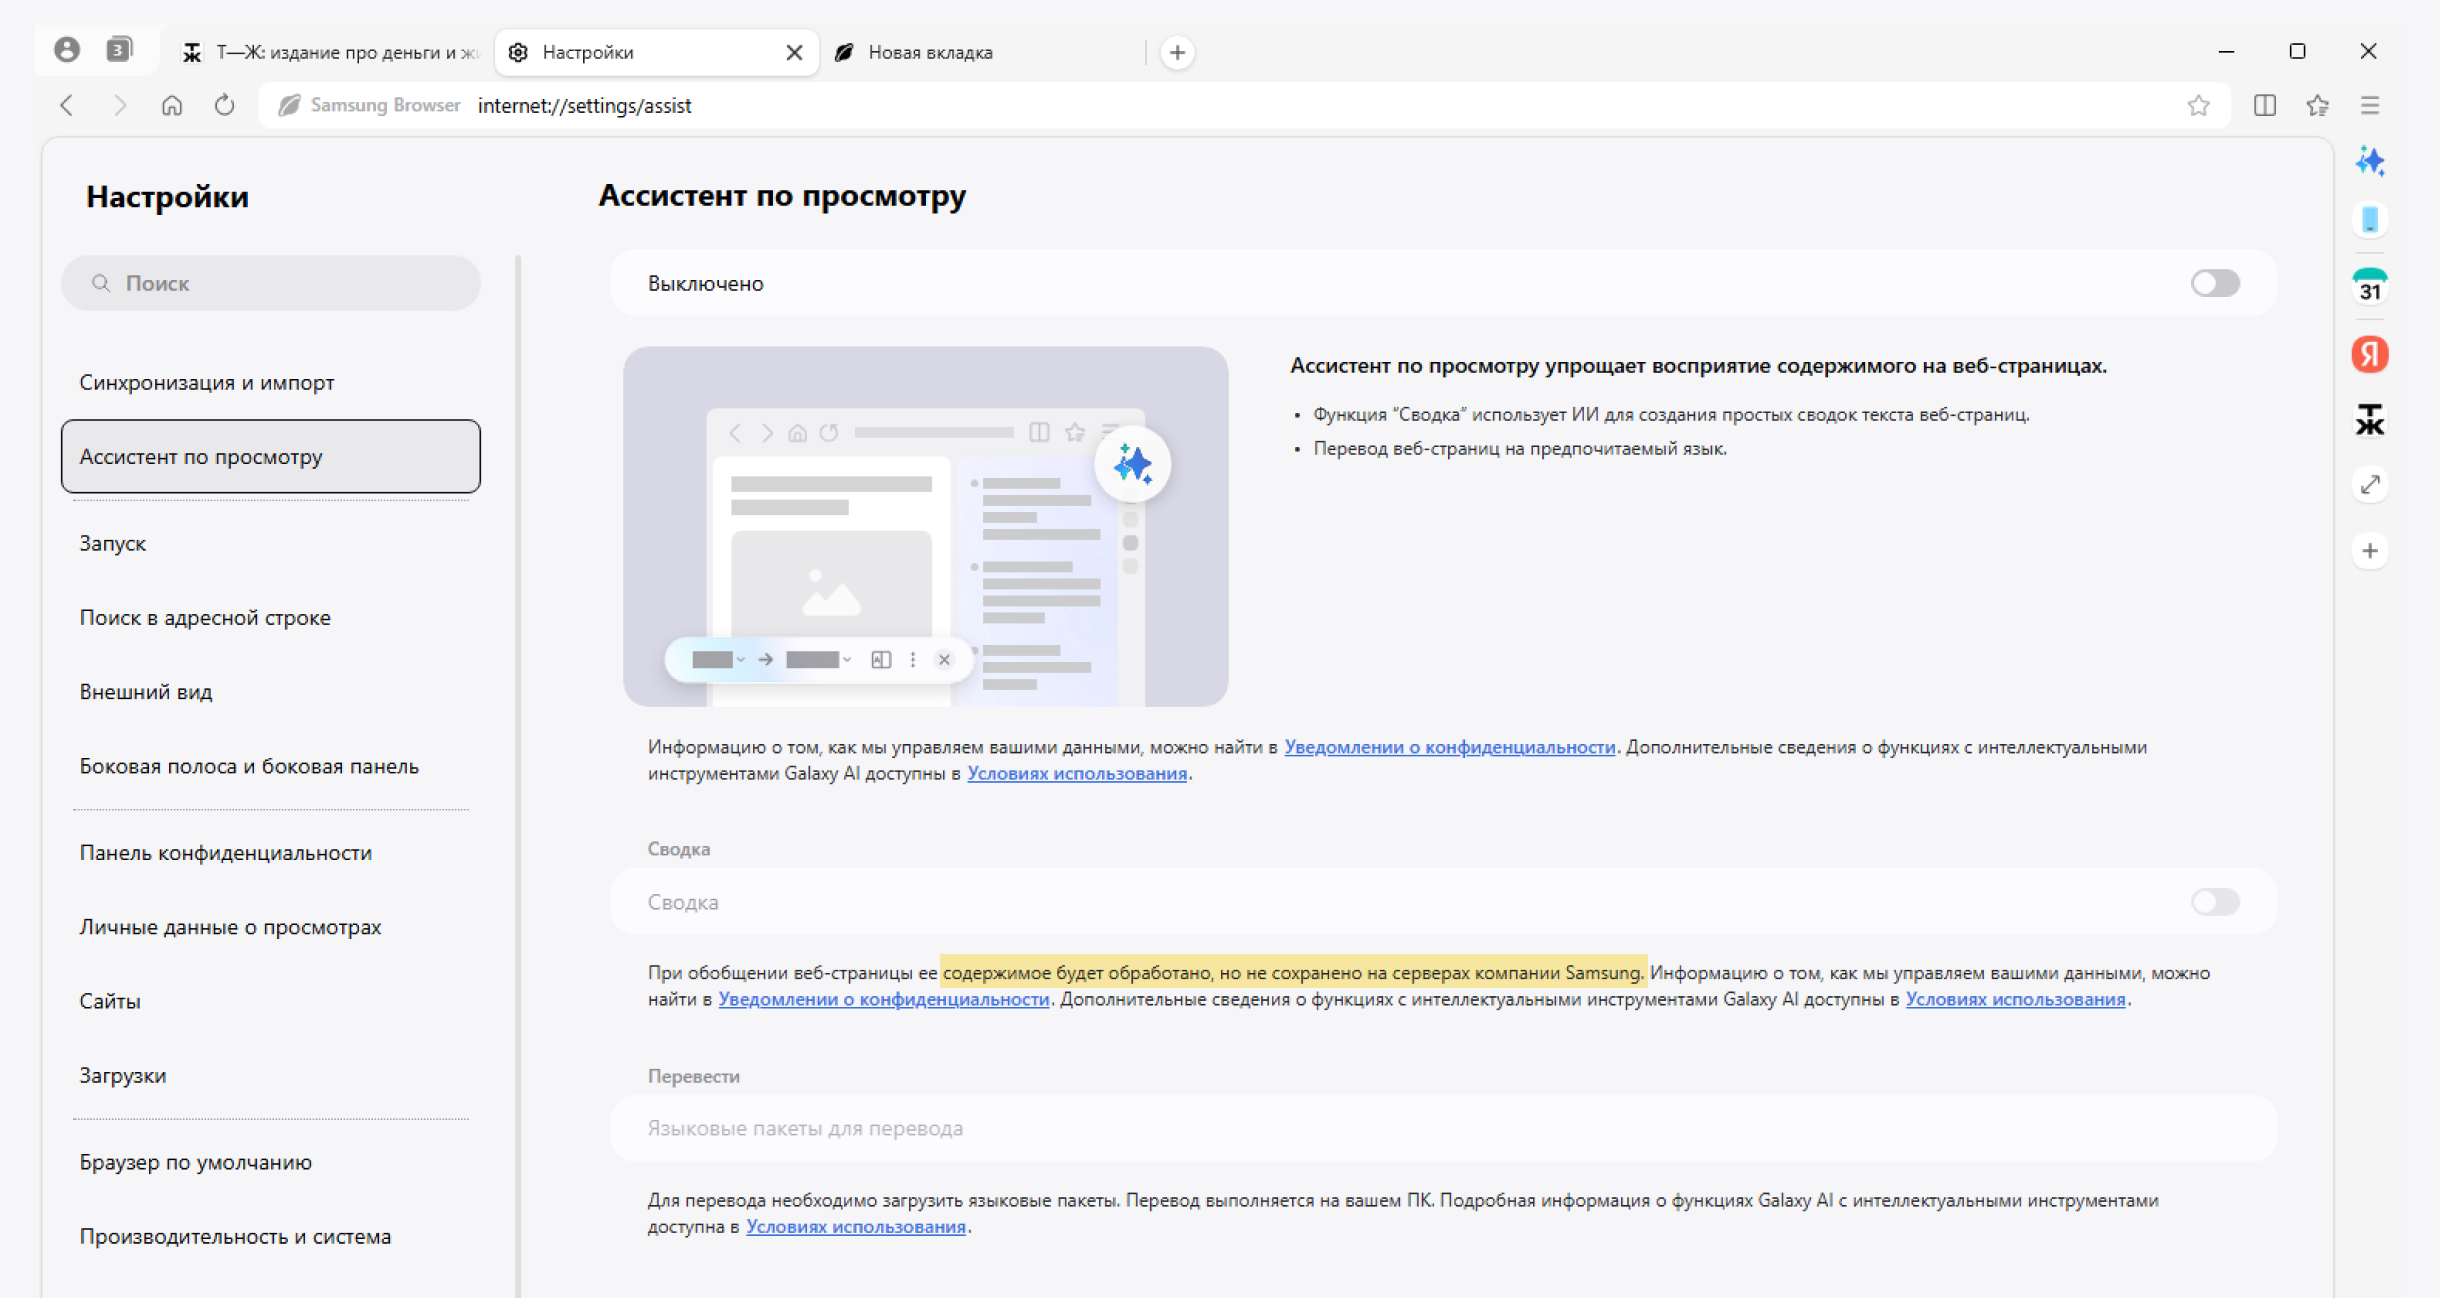The height and width of the screenshot is (1298, 2440).
Task: Bookmark this page with the address bar star
Action: tap(2198, 105)
